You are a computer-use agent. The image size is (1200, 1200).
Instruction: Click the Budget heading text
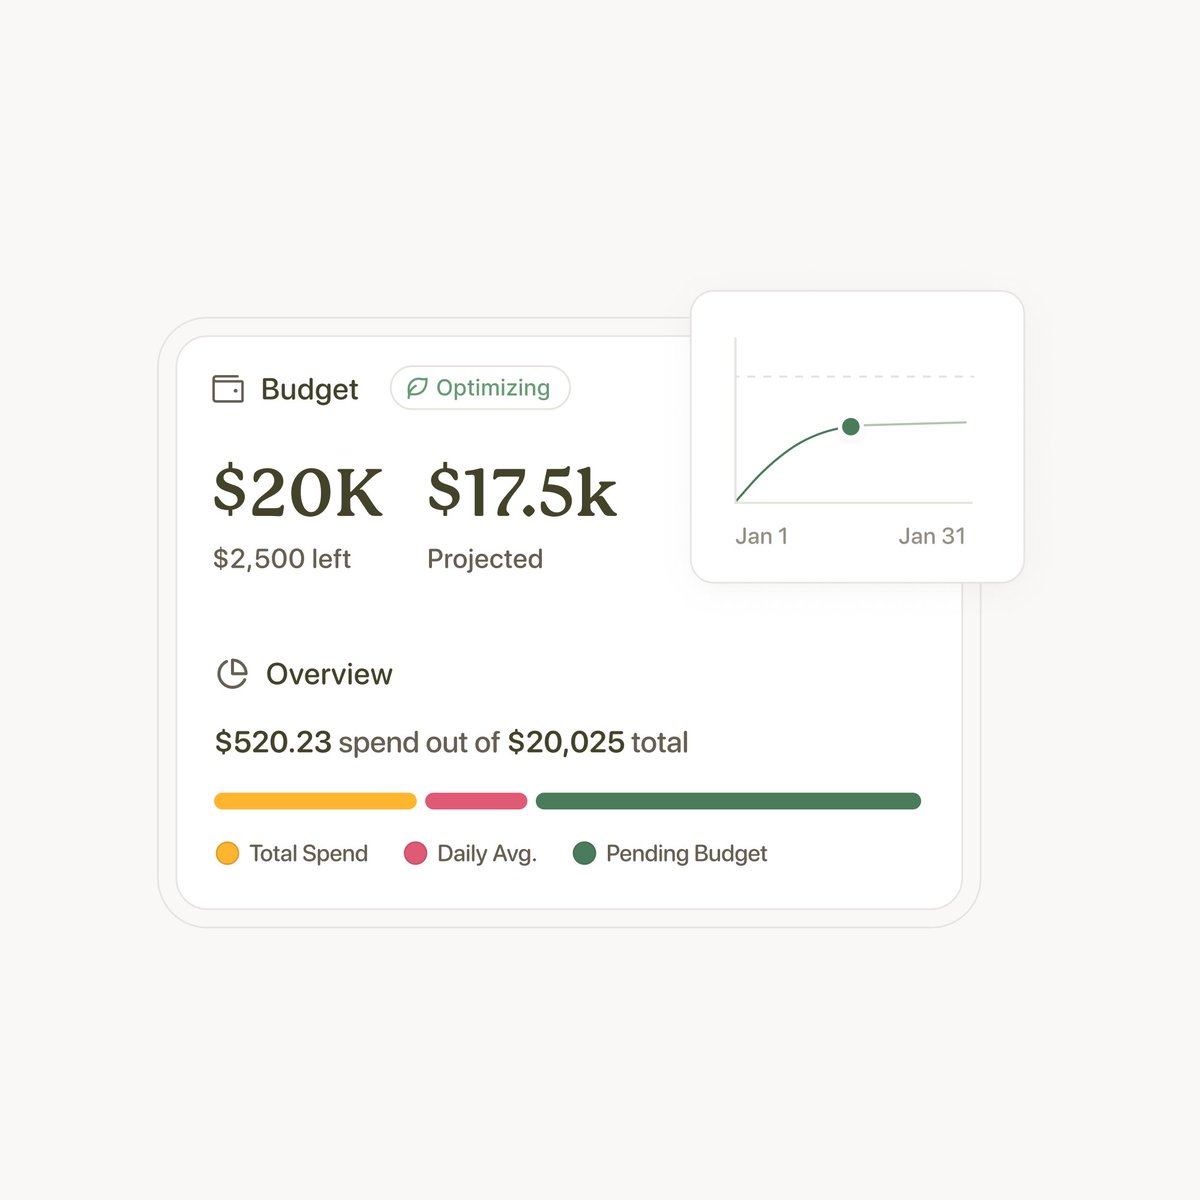pyautogui.click(x=309, y=389)
